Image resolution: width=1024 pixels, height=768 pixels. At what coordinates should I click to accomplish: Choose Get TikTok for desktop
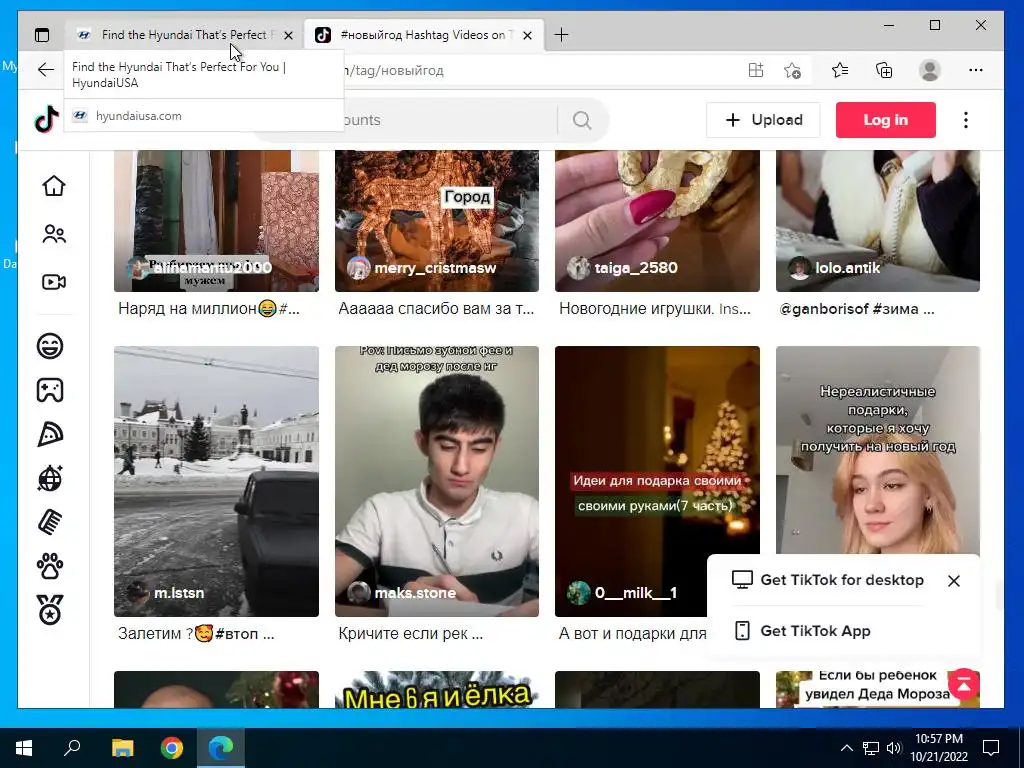(x=827, y=580)
